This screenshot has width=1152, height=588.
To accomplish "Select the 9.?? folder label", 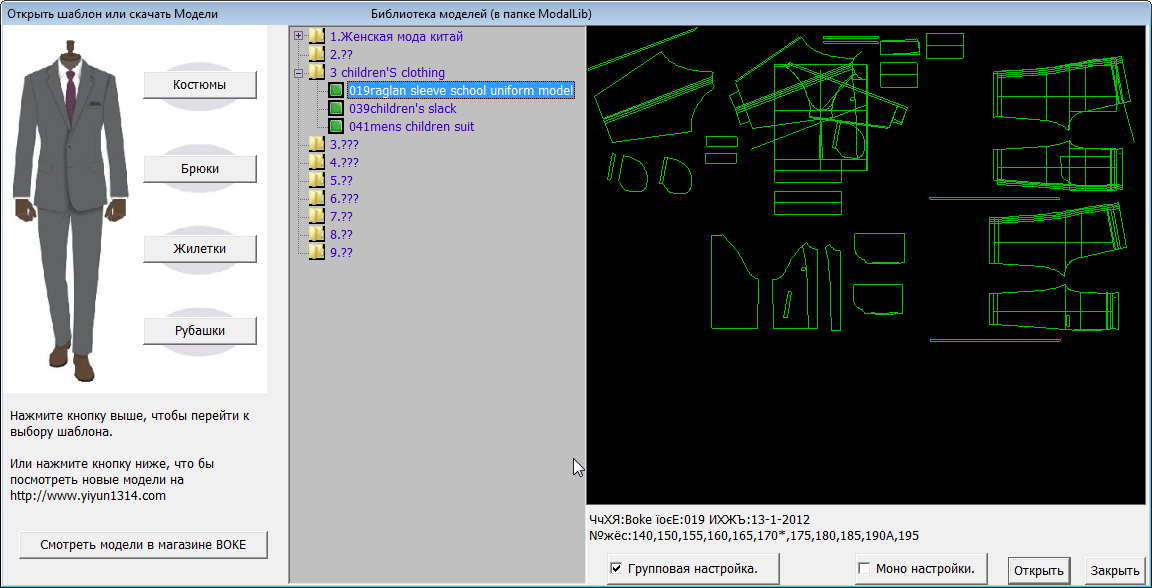I will click(x=341, y=253).
